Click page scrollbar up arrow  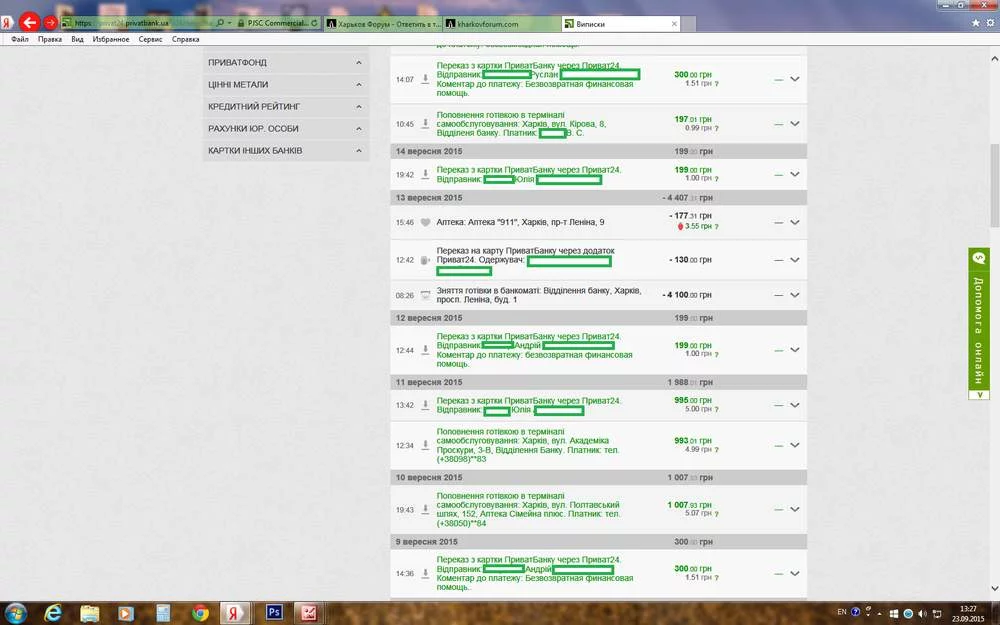click(994, 58)
